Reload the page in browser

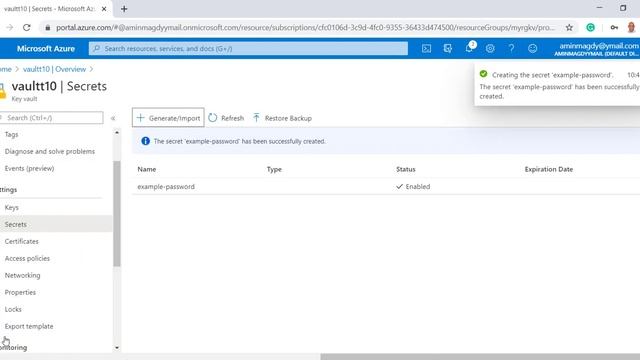[27, 27]
